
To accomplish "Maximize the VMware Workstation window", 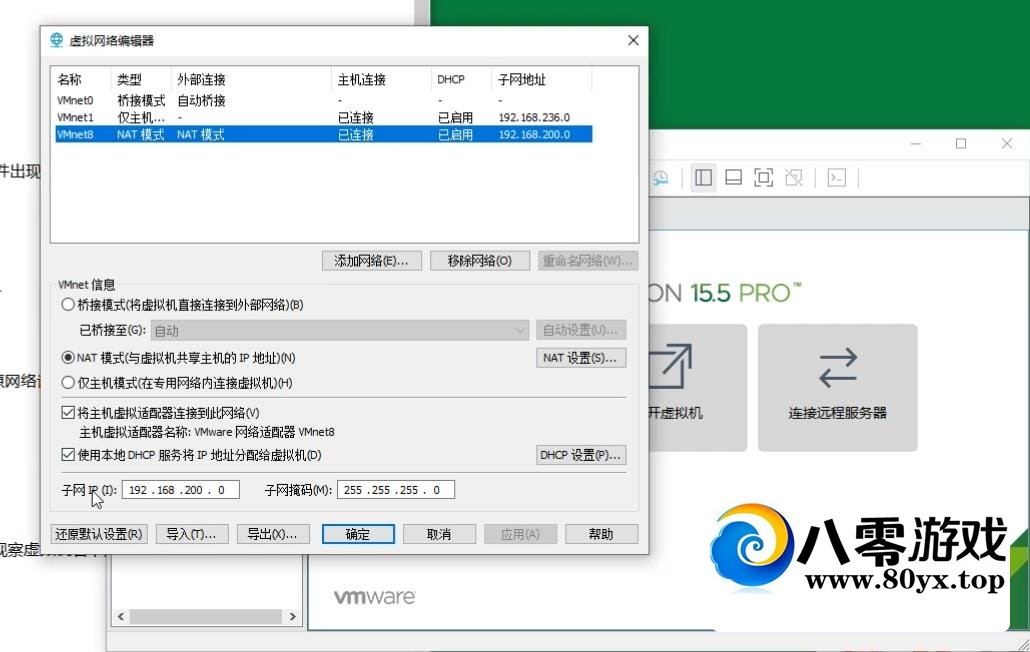I will (961, 143).
